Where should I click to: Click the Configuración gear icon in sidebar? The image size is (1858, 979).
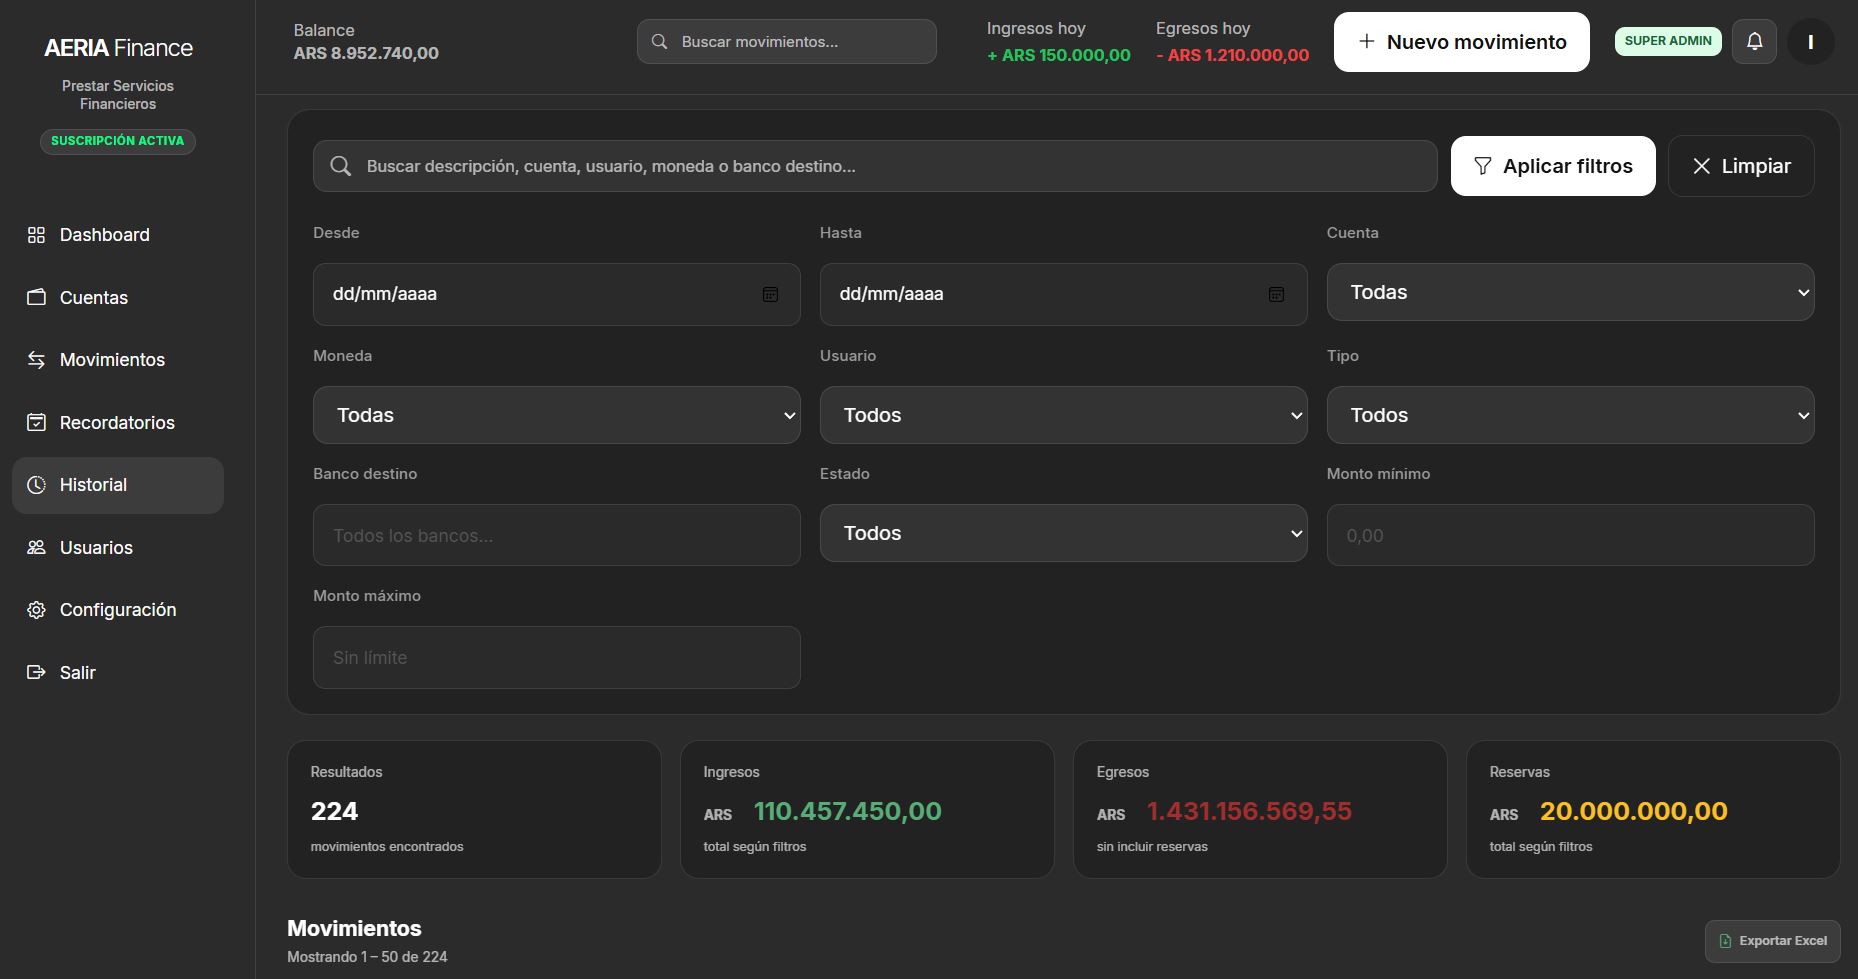(36, 610)
